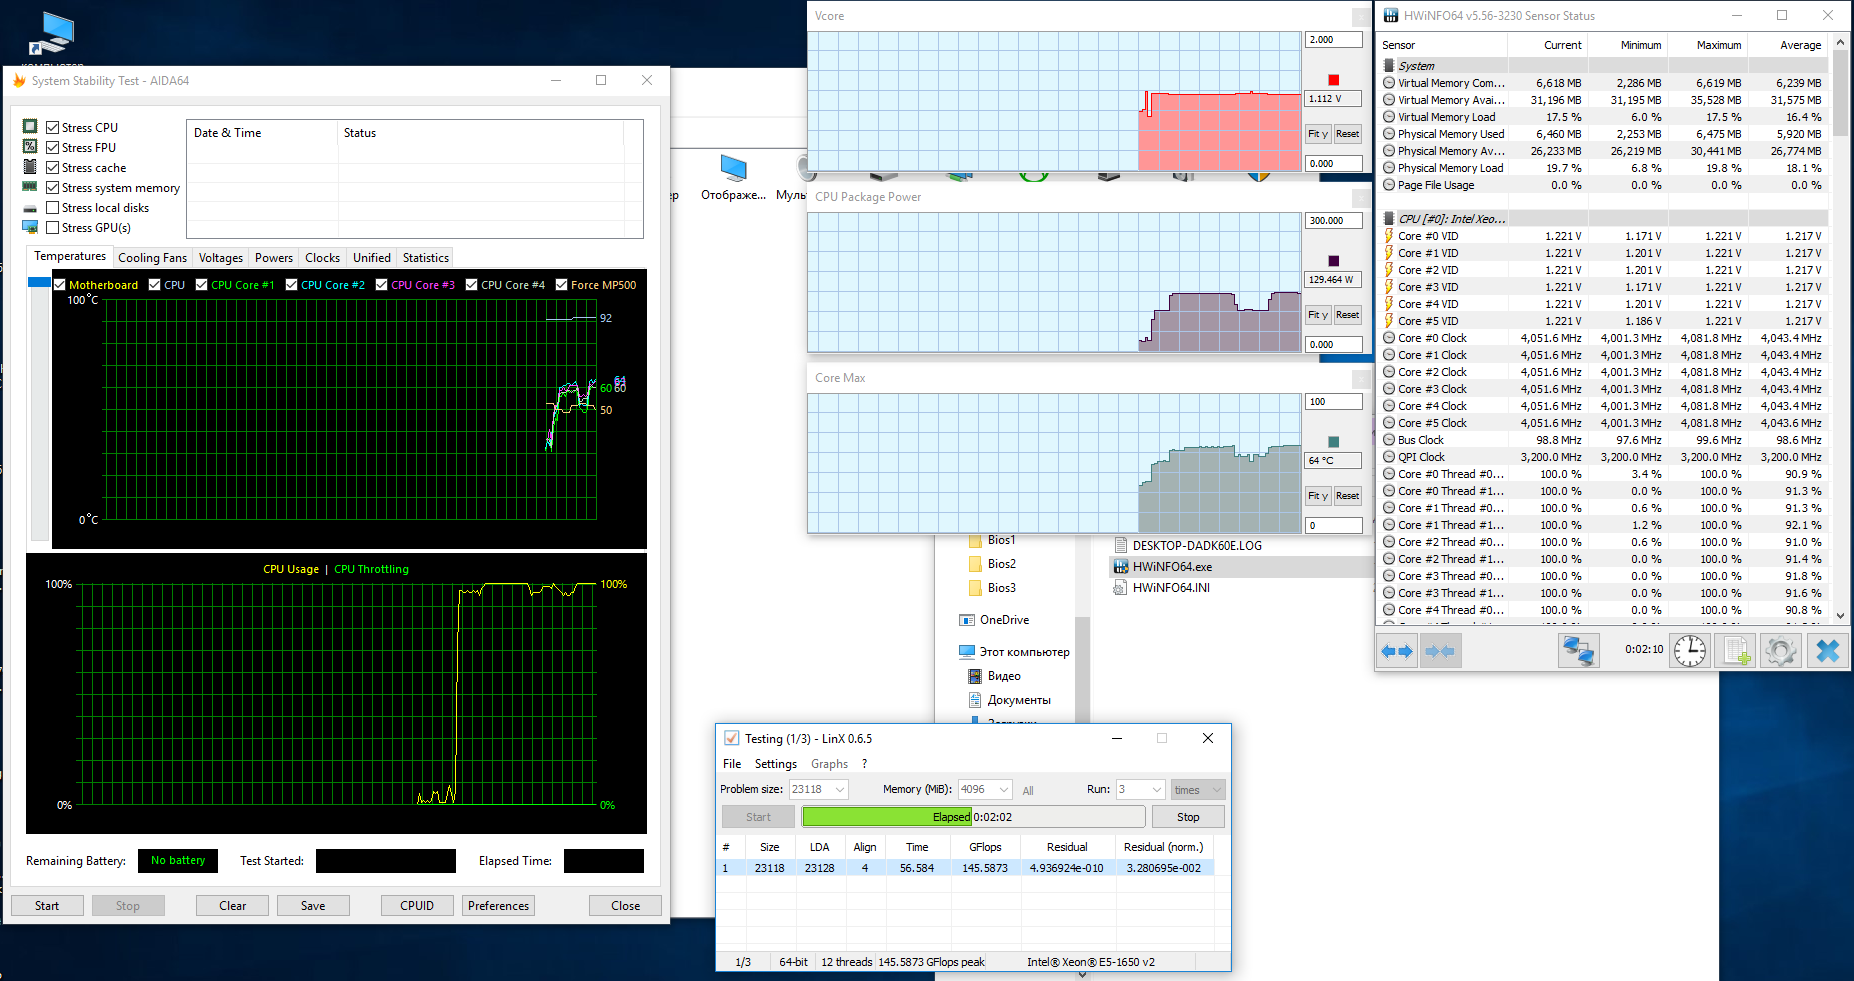The width and height of the screenshot is (1854, 981).
Task: Collapse the System sensor group in HWiNFO
Action: click(1389, 66)
